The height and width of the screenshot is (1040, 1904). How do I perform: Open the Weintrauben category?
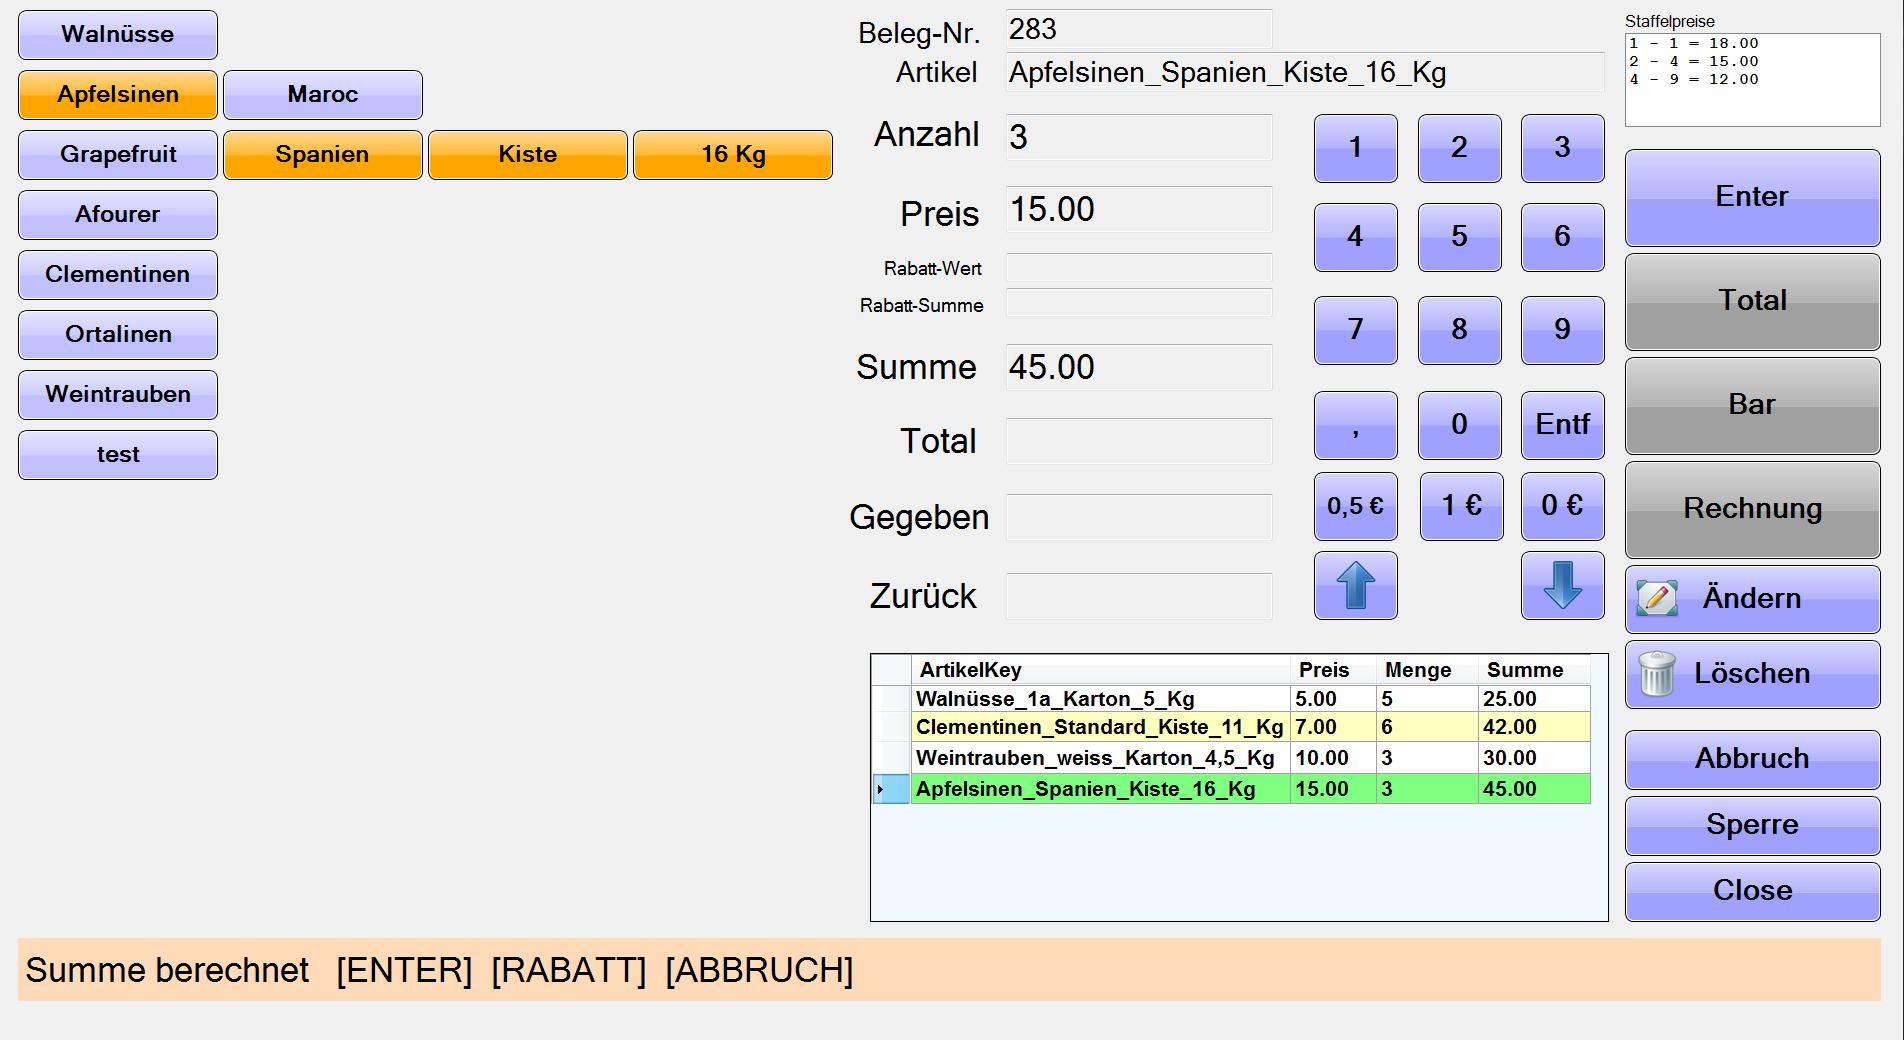pos(118,395)
